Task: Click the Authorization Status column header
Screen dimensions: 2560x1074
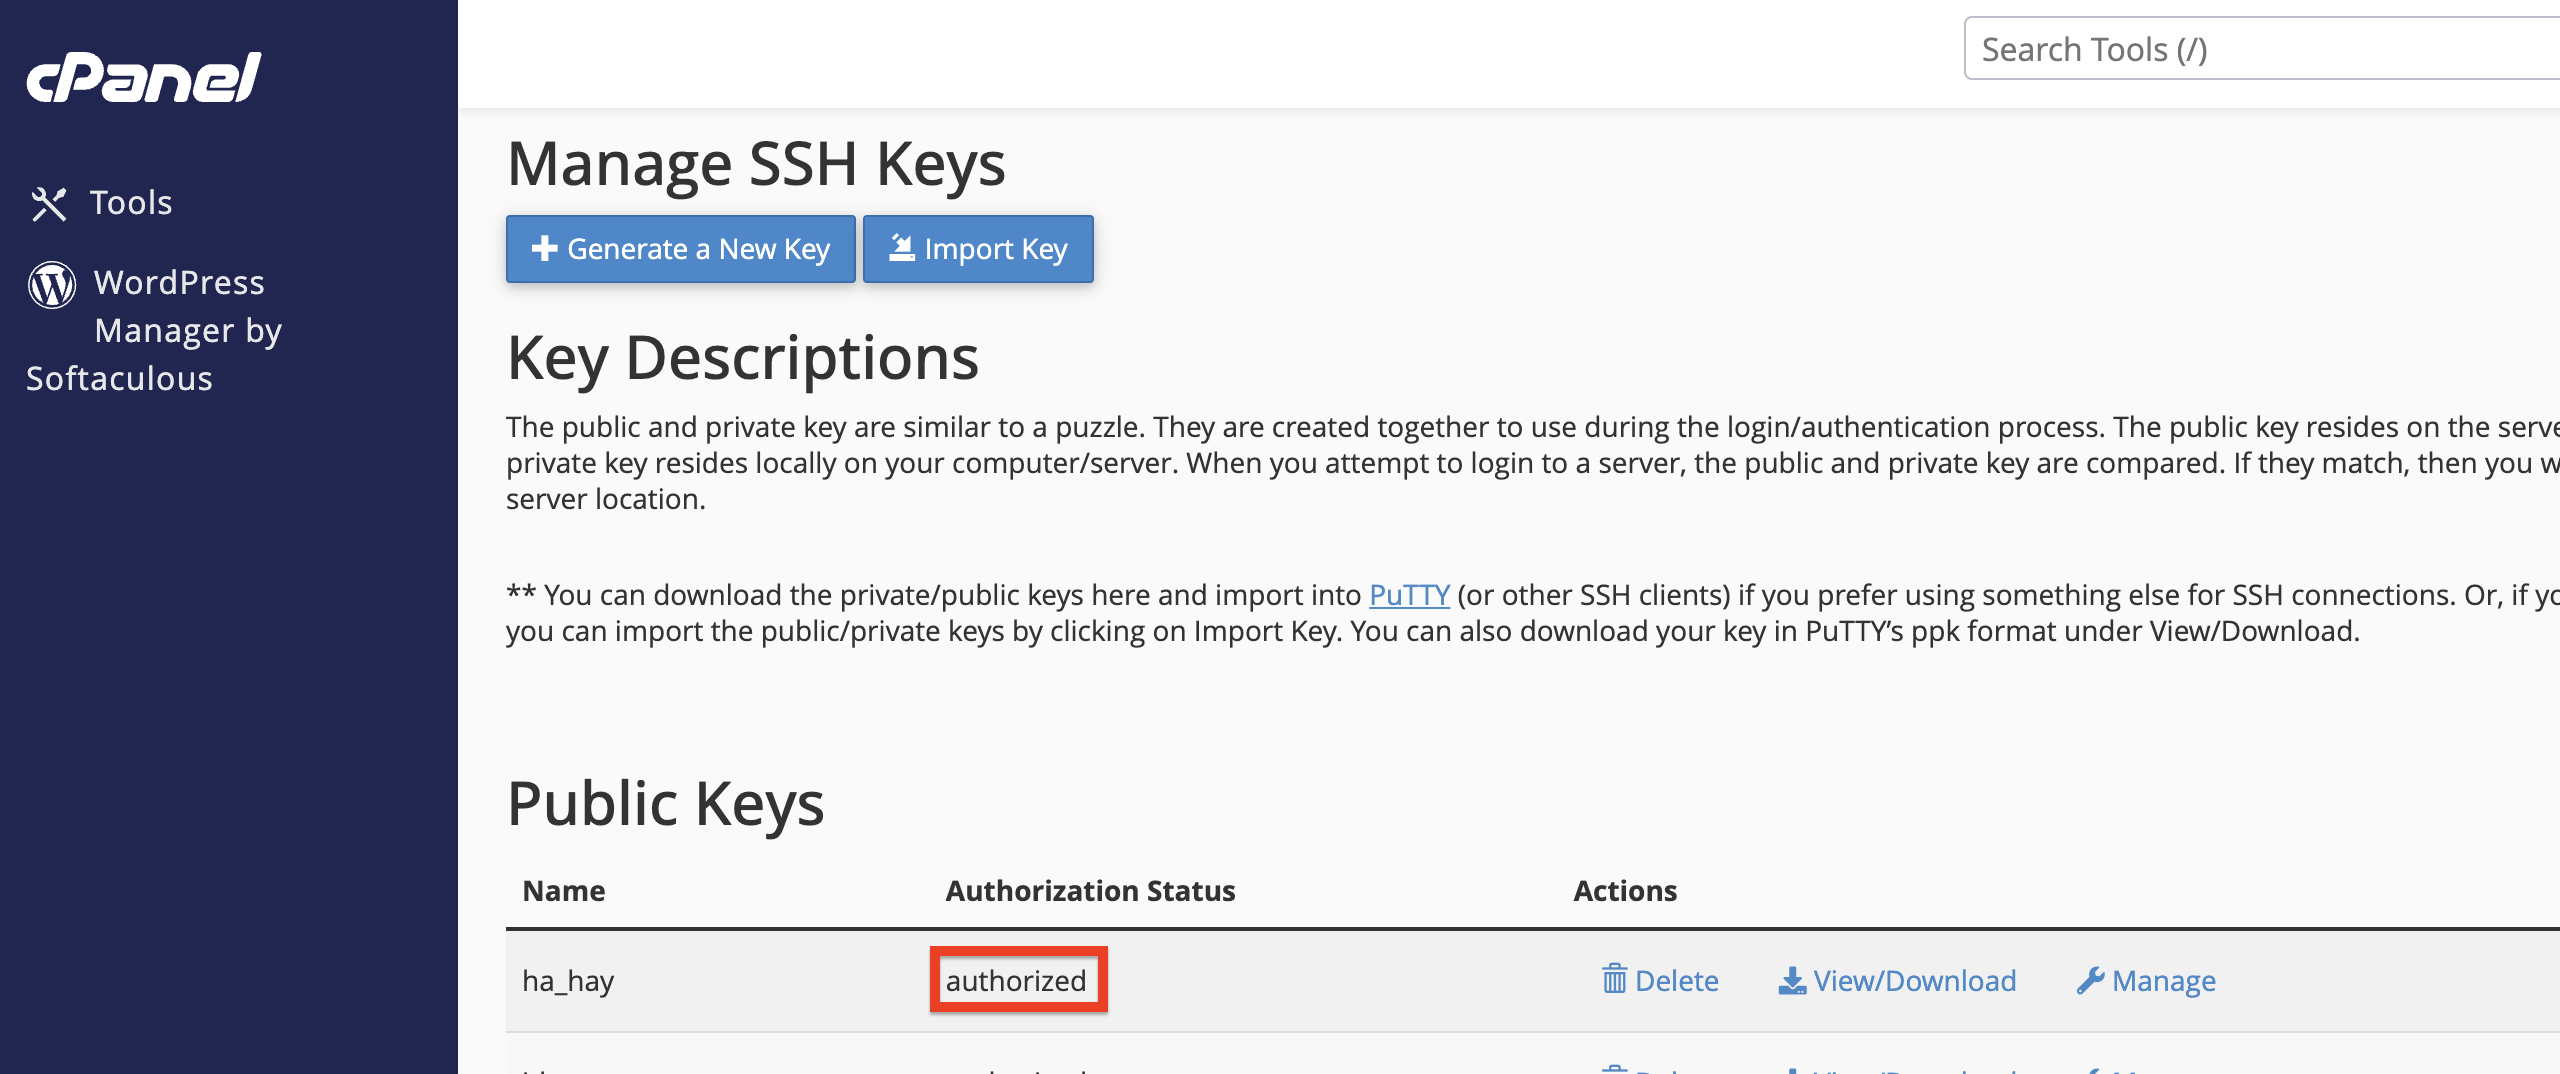Action: 1090,891
